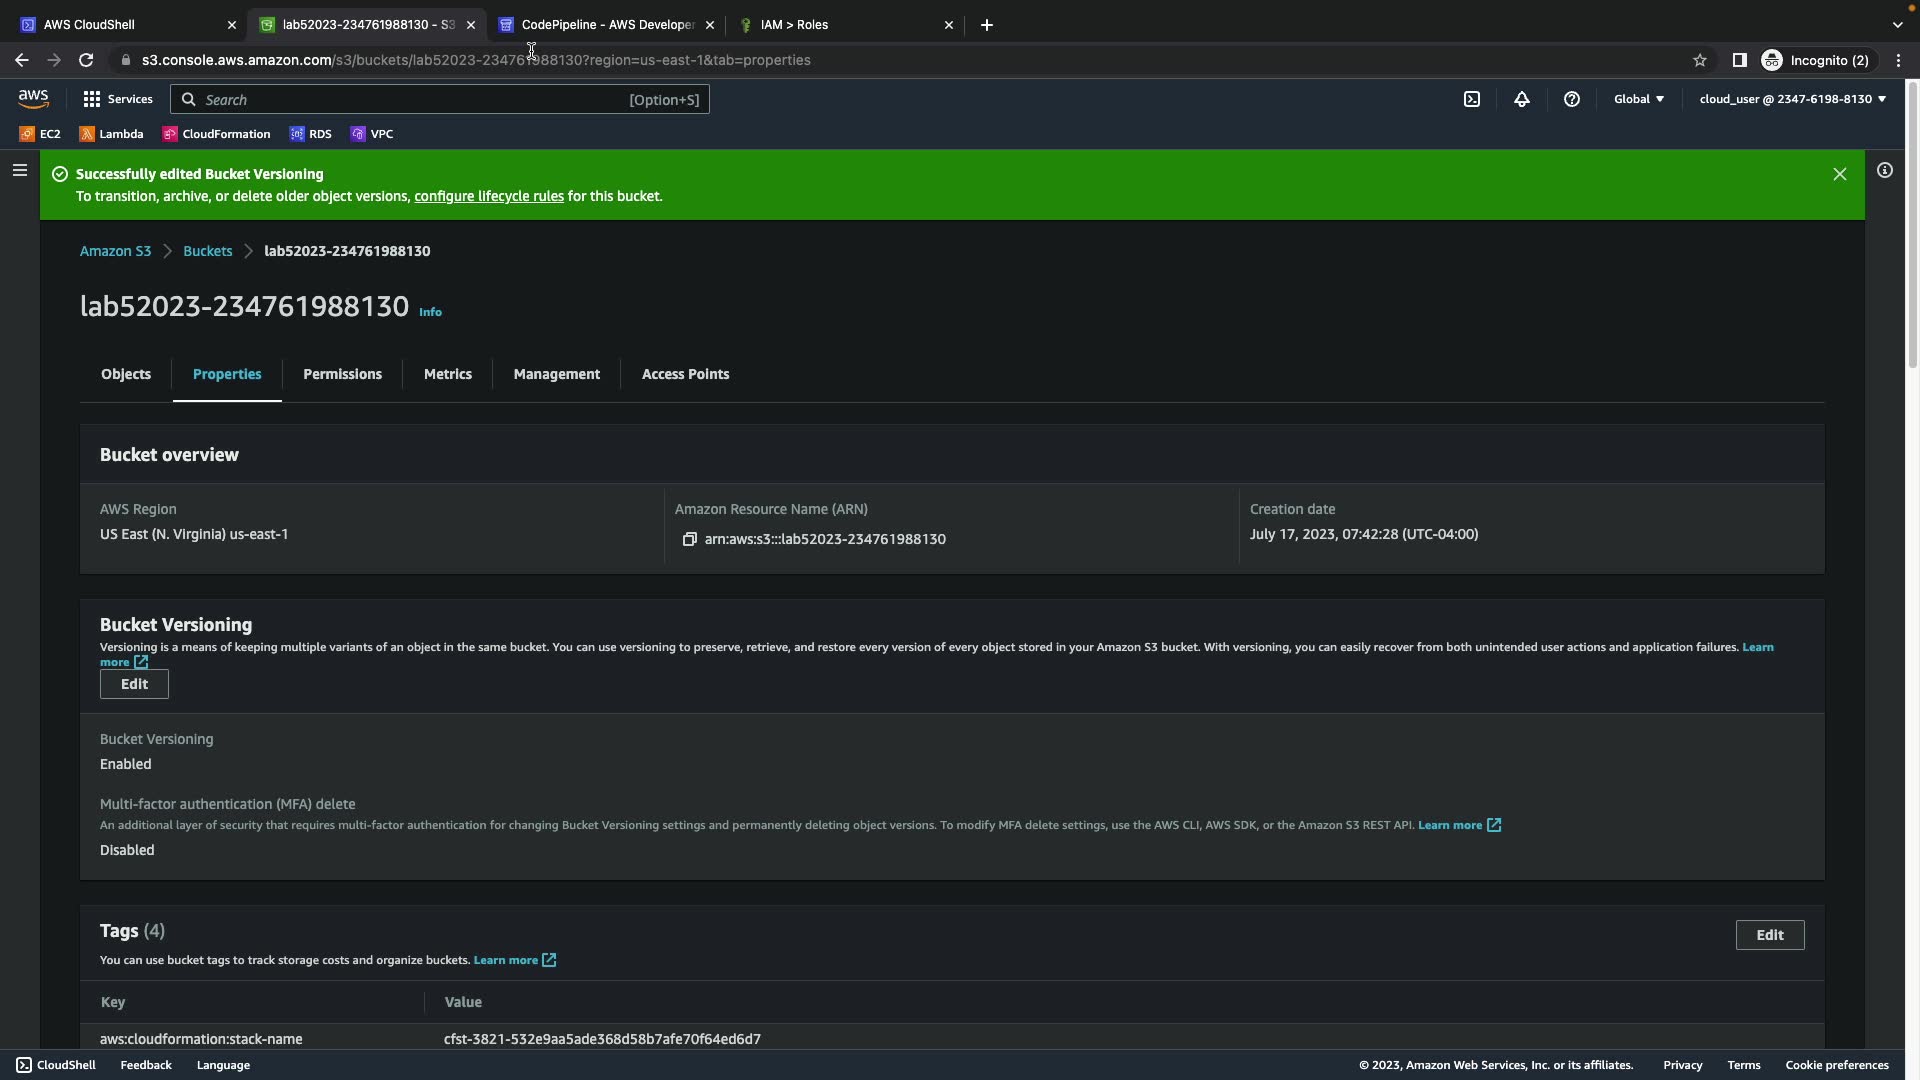Copy the bucket ARN with copy icon
The height and width of the screenshot is (1080, 1920).
[x=689, y=539]
